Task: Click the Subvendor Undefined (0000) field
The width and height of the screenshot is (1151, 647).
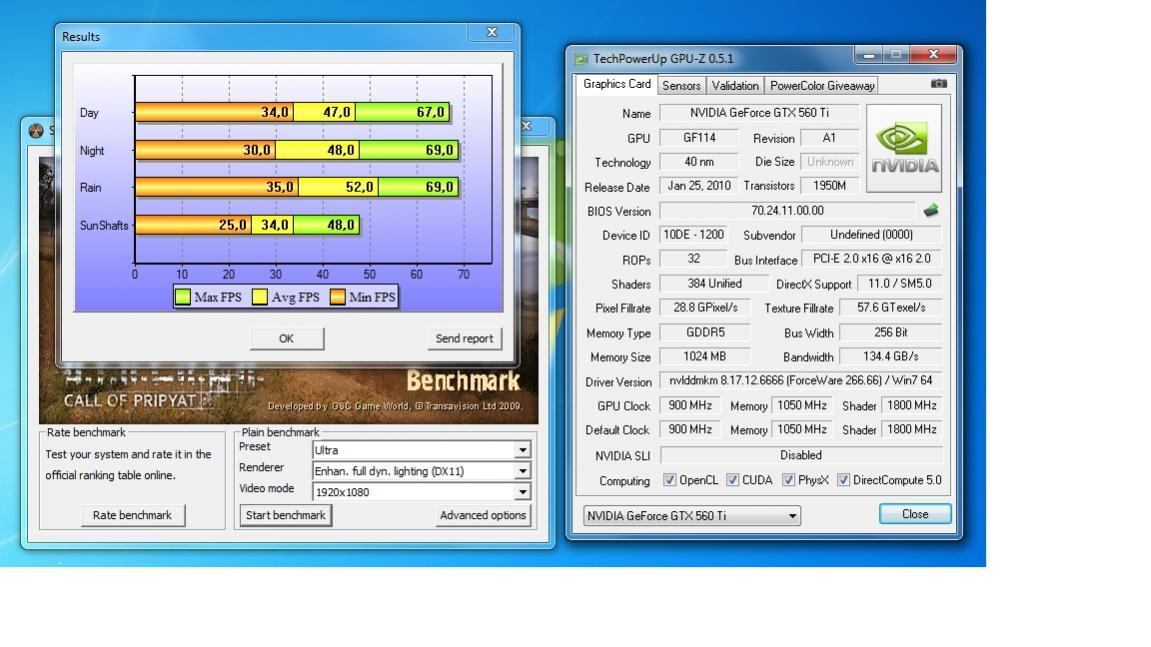Action: 871,235
